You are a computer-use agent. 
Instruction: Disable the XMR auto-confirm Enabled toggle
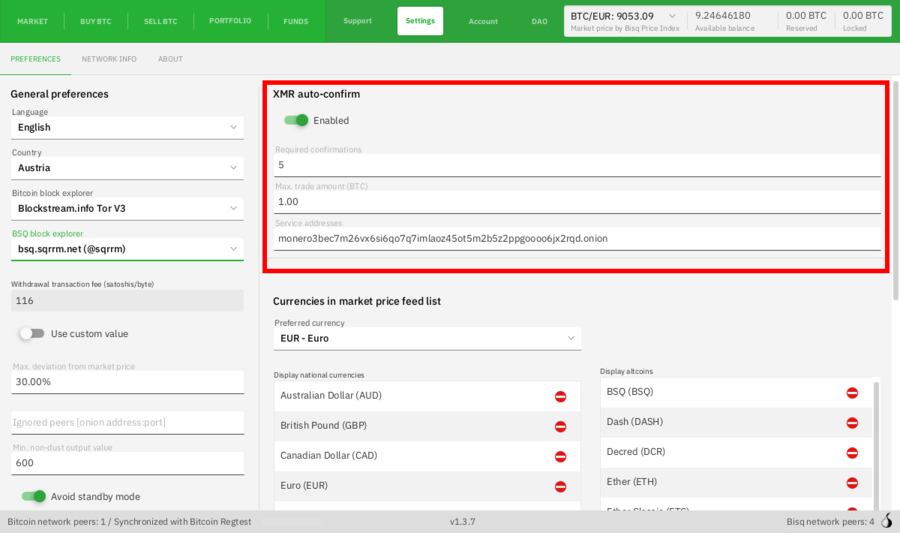(296, 120)
